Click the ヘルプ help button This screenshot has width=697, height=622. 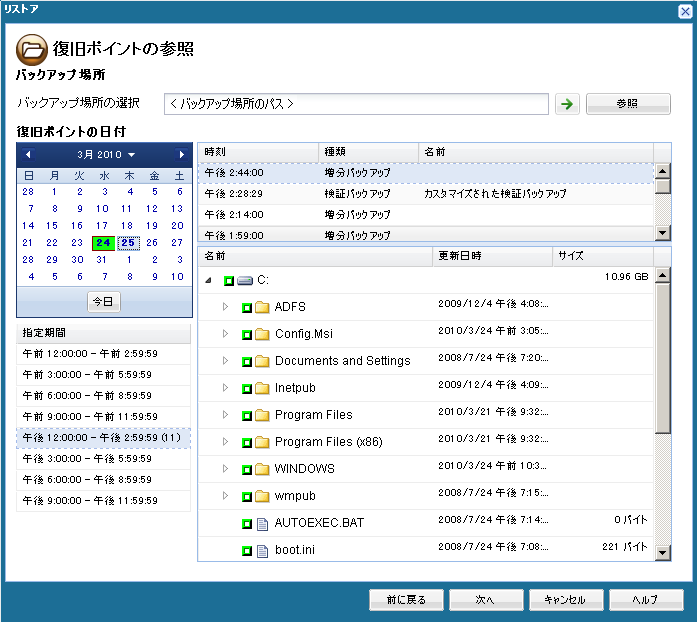(x=646, y=600)
